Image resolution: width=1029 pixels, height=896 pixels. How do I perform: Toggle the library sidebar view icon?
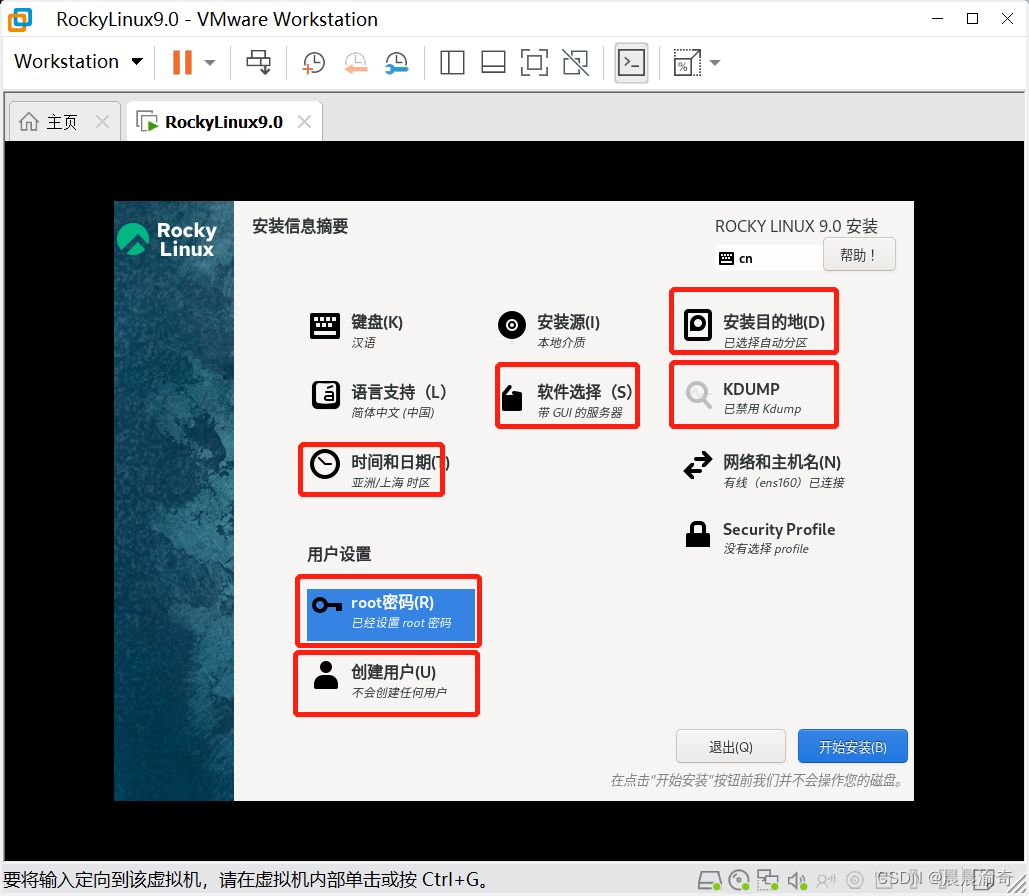pyautogui.click(x=452, y=63)
